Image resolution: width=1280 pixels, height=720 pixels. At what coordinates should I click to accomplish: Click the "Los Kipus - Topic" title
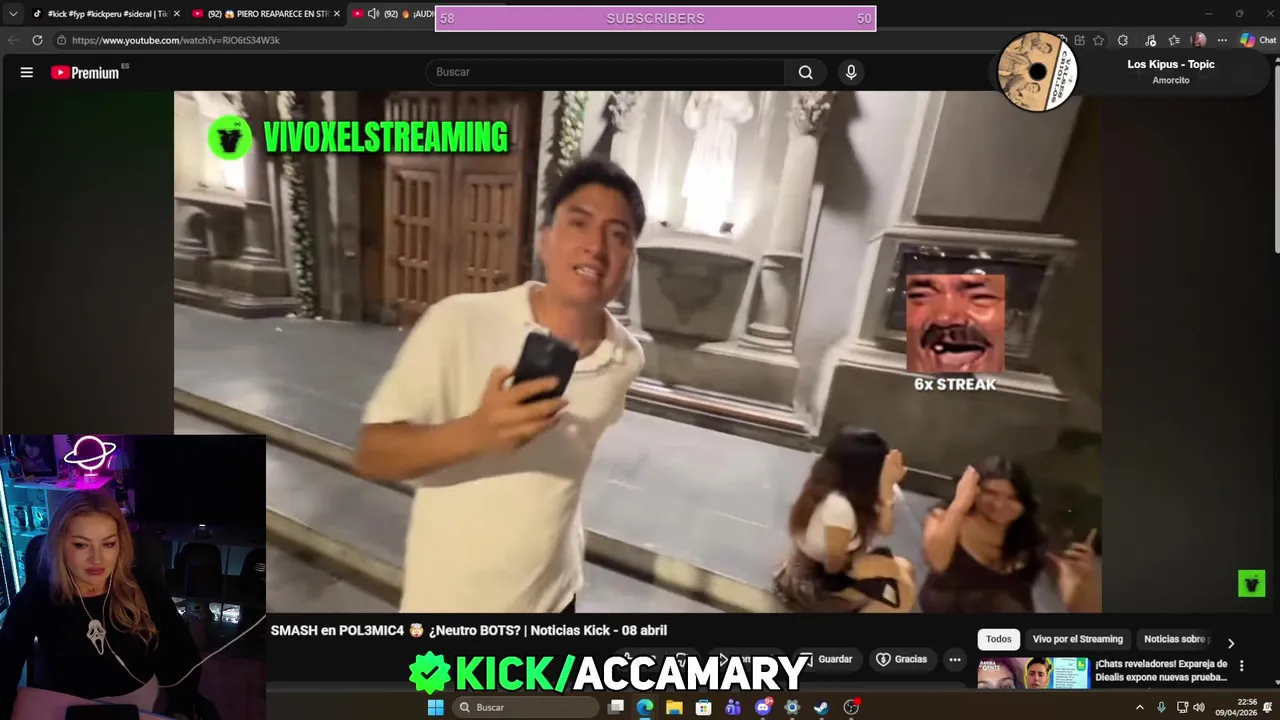[1171, 64]
